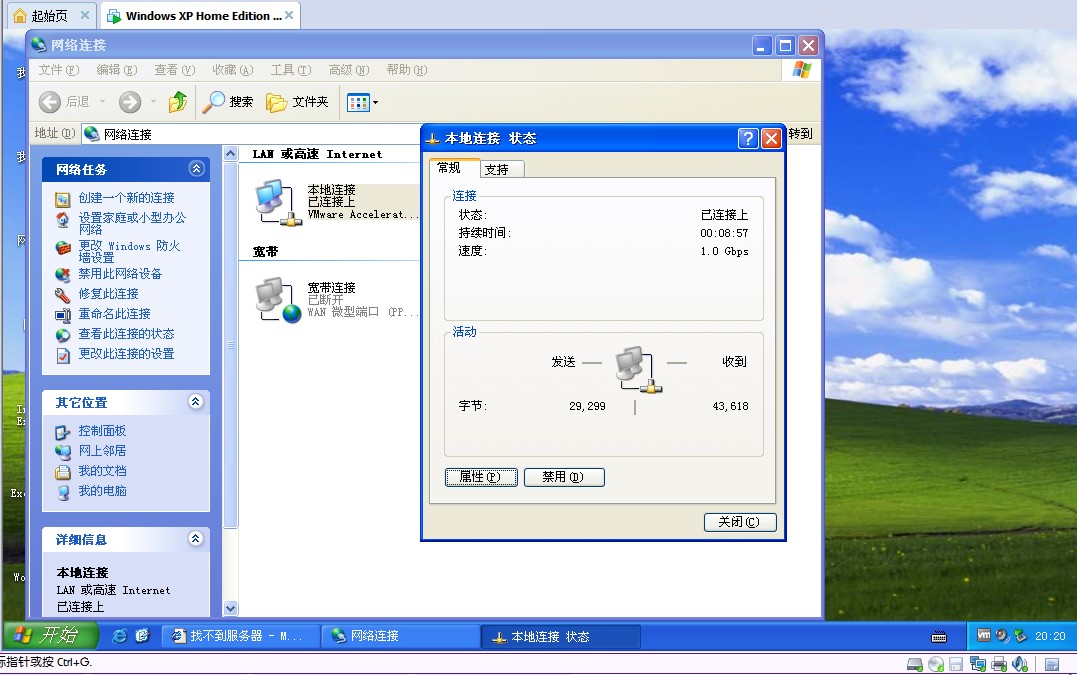Open the 文件(F) menu
This screenshot has width=1077, height=675.
coord(59,69)
